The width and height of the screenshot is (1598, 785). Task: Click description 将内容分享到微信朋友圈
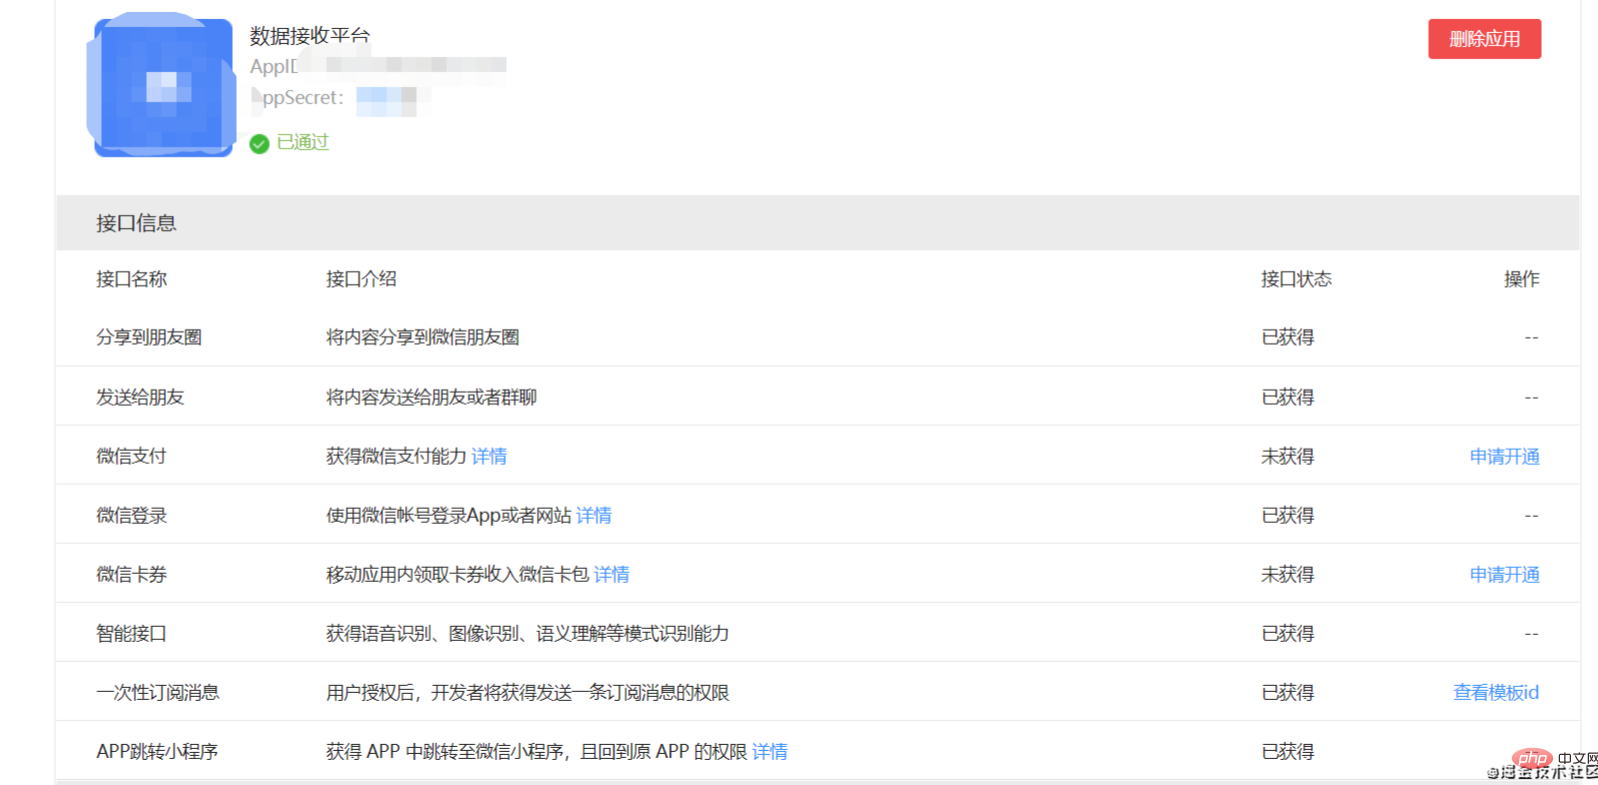click(x=423, y=337)
